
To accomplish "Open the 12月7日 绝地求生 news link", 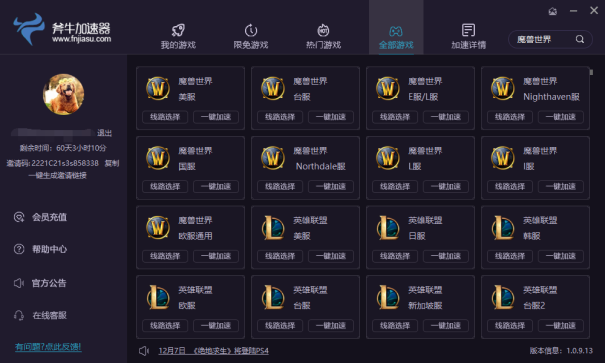I will tap(213, 351).
